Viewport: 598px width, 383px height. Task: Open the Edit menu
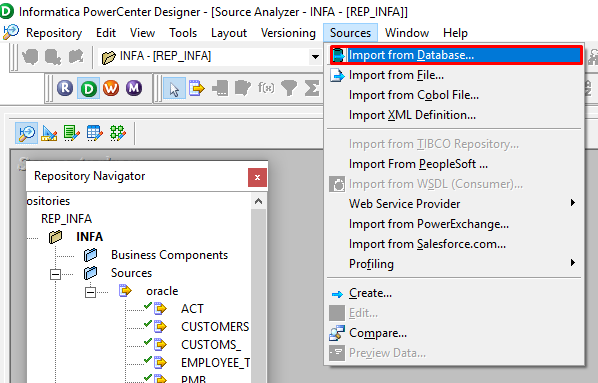coord(106,33)
